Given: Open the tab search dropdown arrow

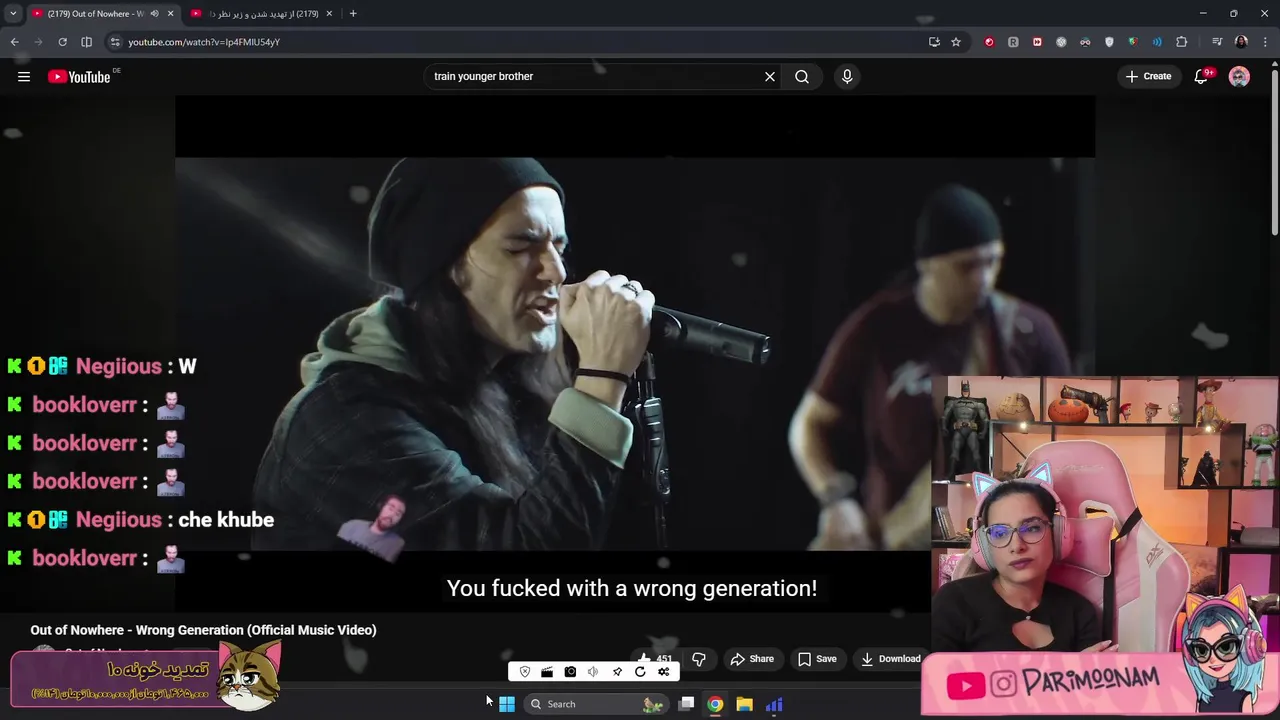Looking at the screenshot, I should point(13,14).
